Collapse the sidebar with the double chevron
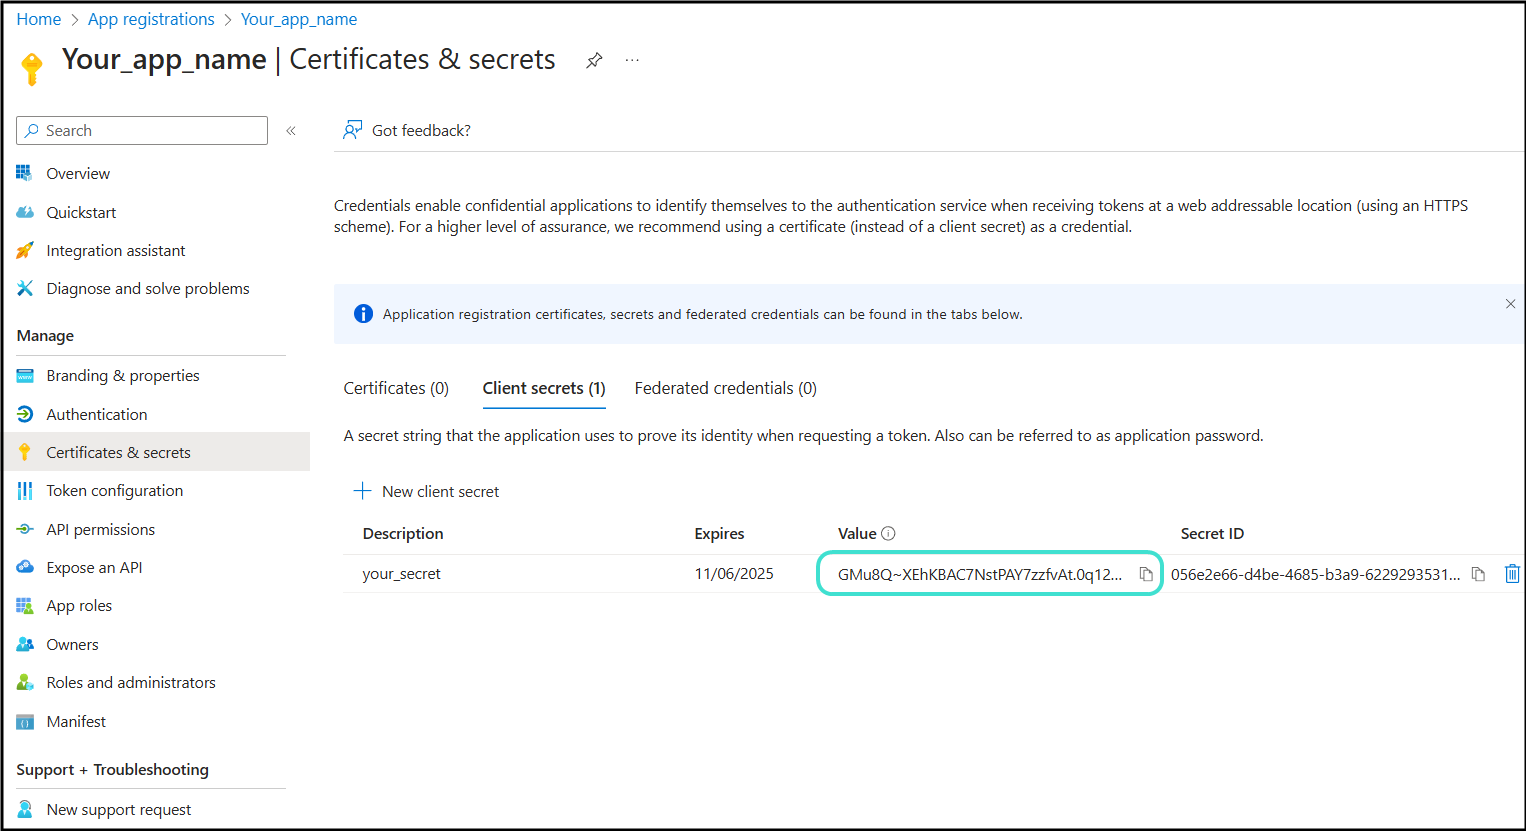 click(291, 131)
